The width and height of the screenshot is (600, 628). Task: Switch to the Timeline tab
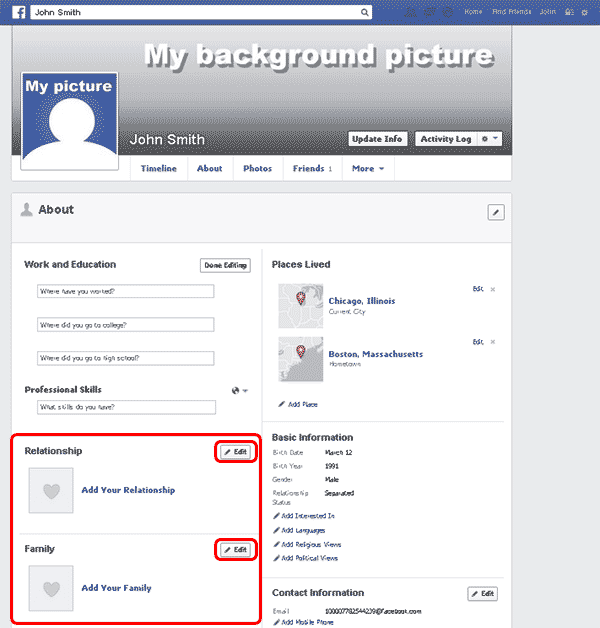[159, 169]
